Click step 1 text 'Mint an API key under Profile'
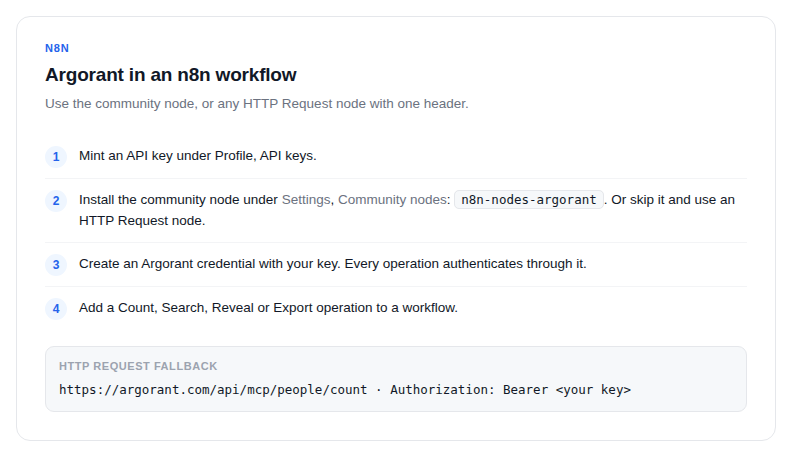 tap(197, 156)
